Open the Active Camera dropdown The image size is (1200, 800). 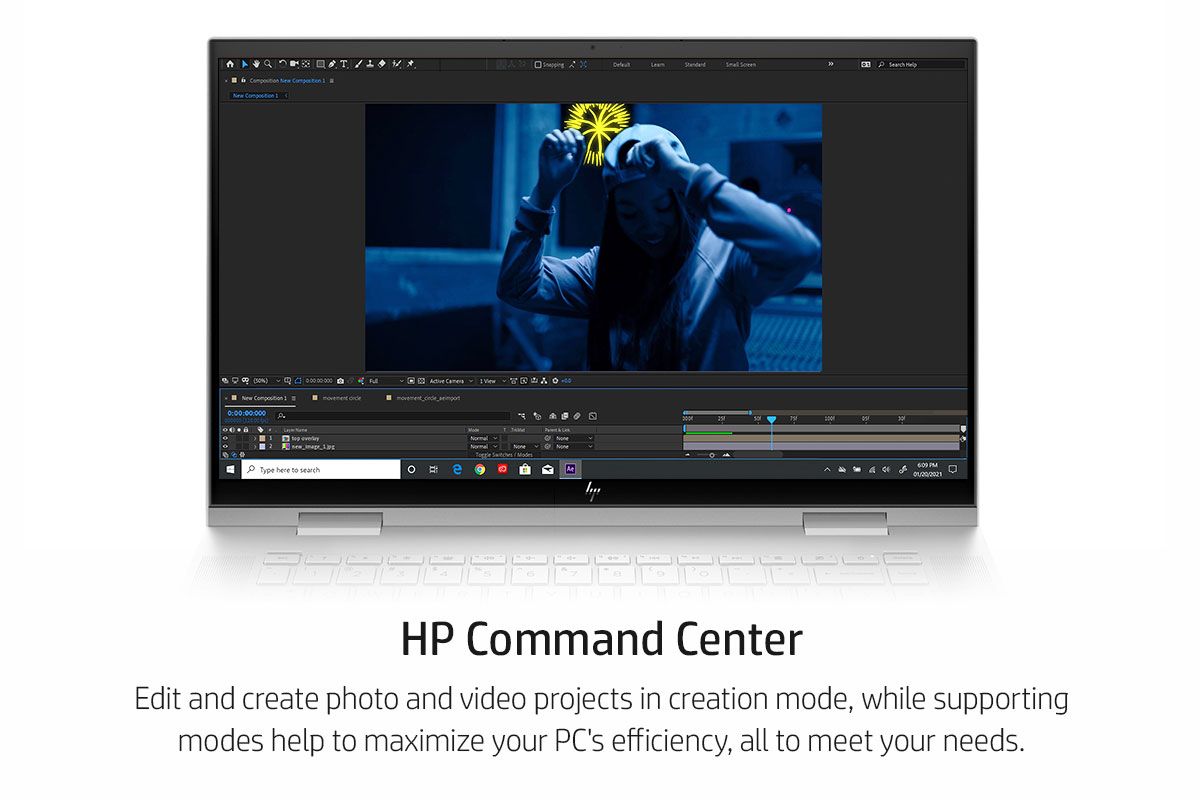point(450,381)
